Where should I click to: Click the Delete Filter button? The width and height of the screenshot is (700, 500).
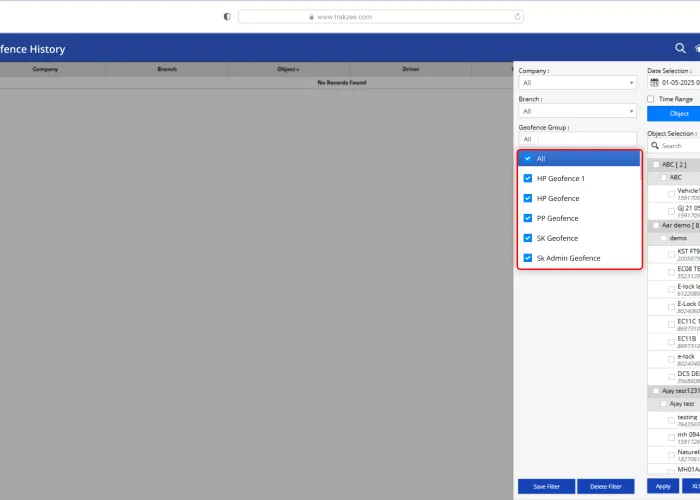tap(606, 486)
